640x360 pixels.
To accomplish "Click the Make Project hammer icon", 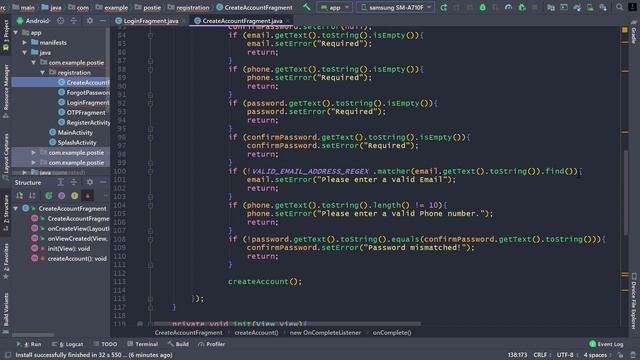I will [x=307, y=7].
